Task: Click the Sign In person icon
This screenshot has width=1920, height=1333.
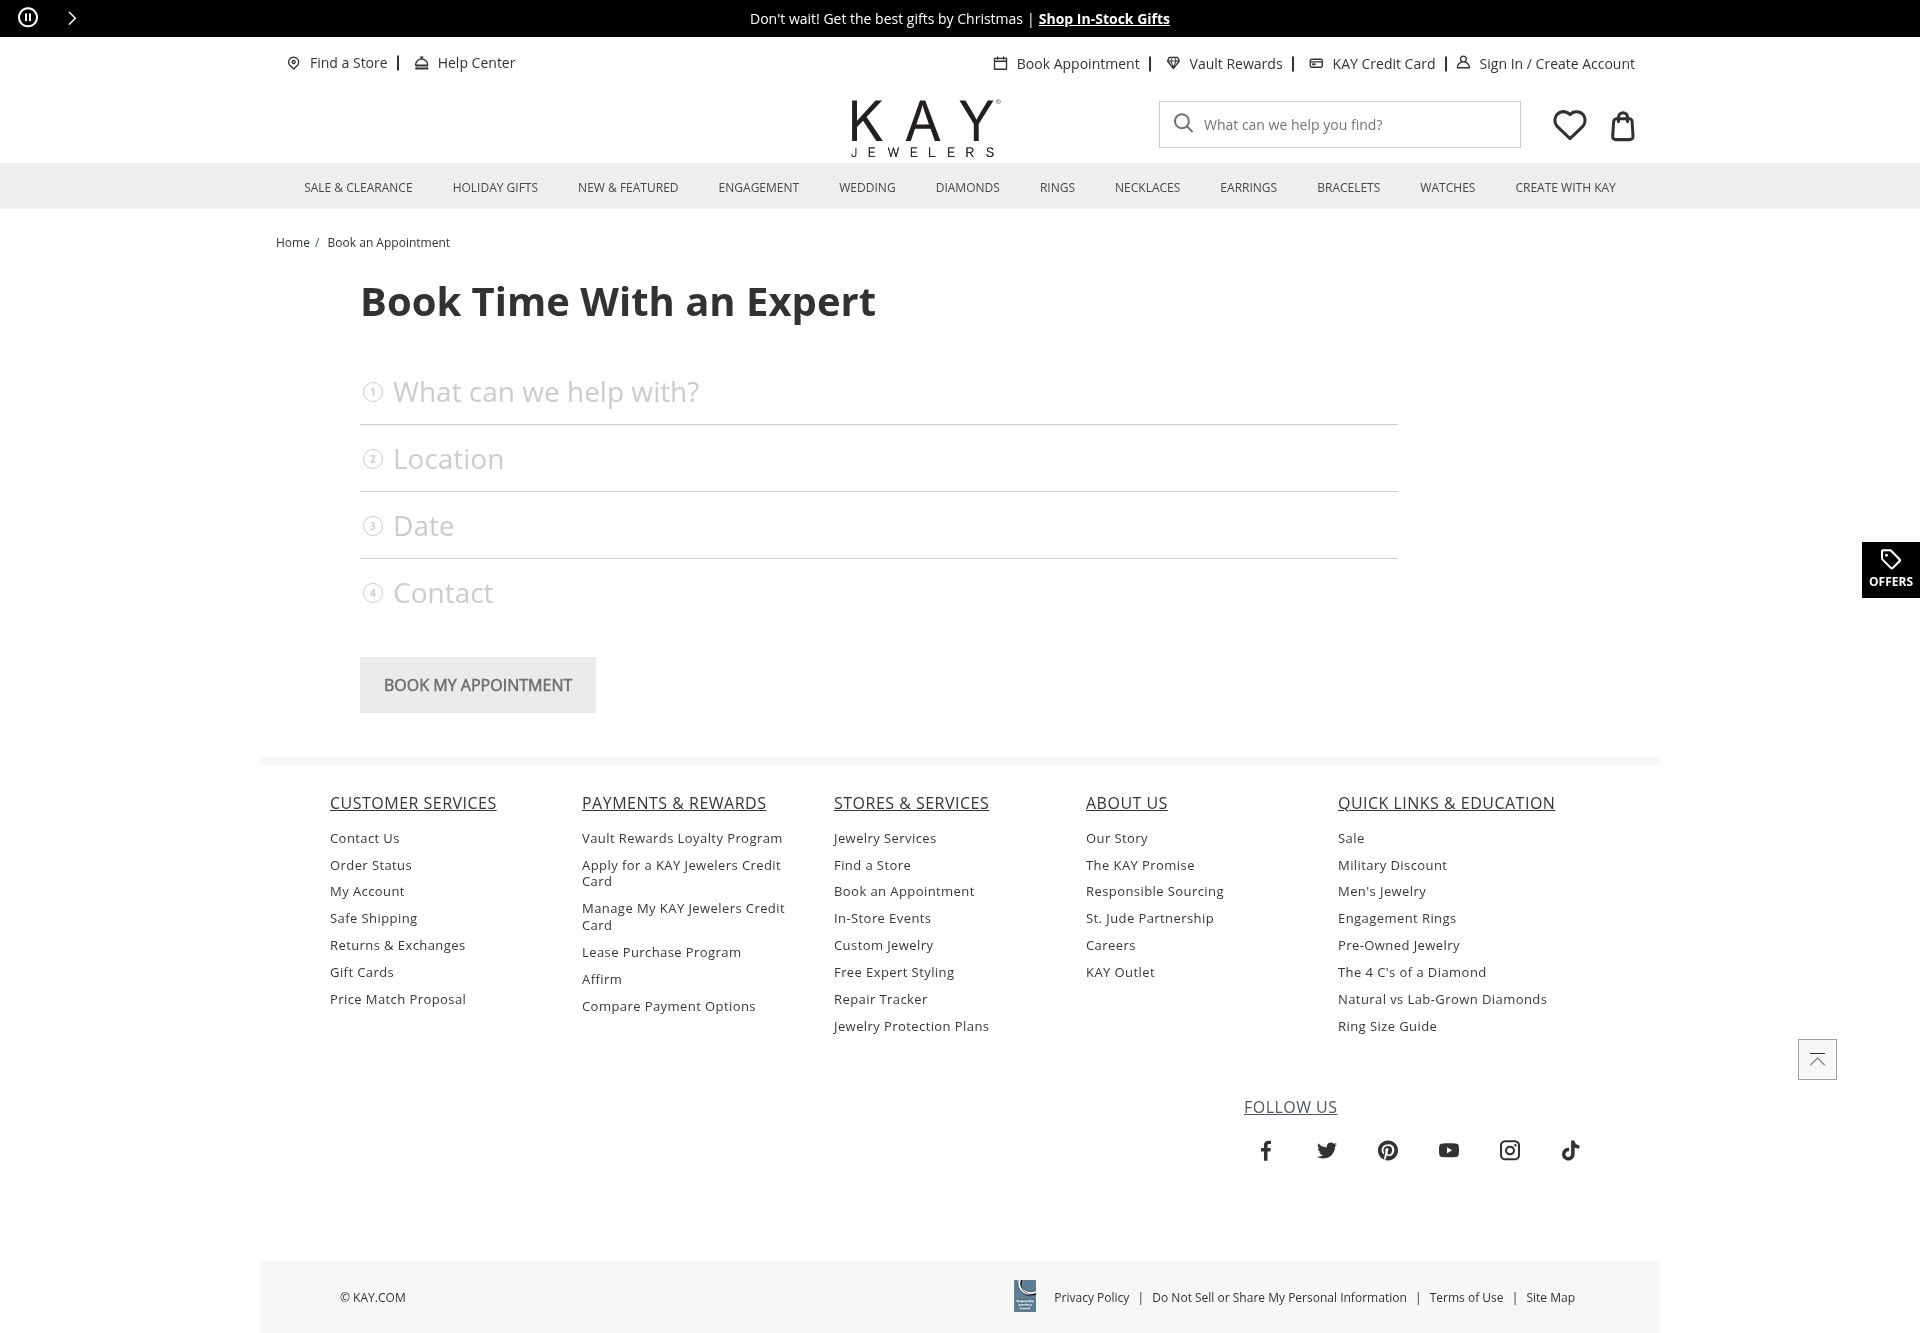Action: pos(1463,62)
